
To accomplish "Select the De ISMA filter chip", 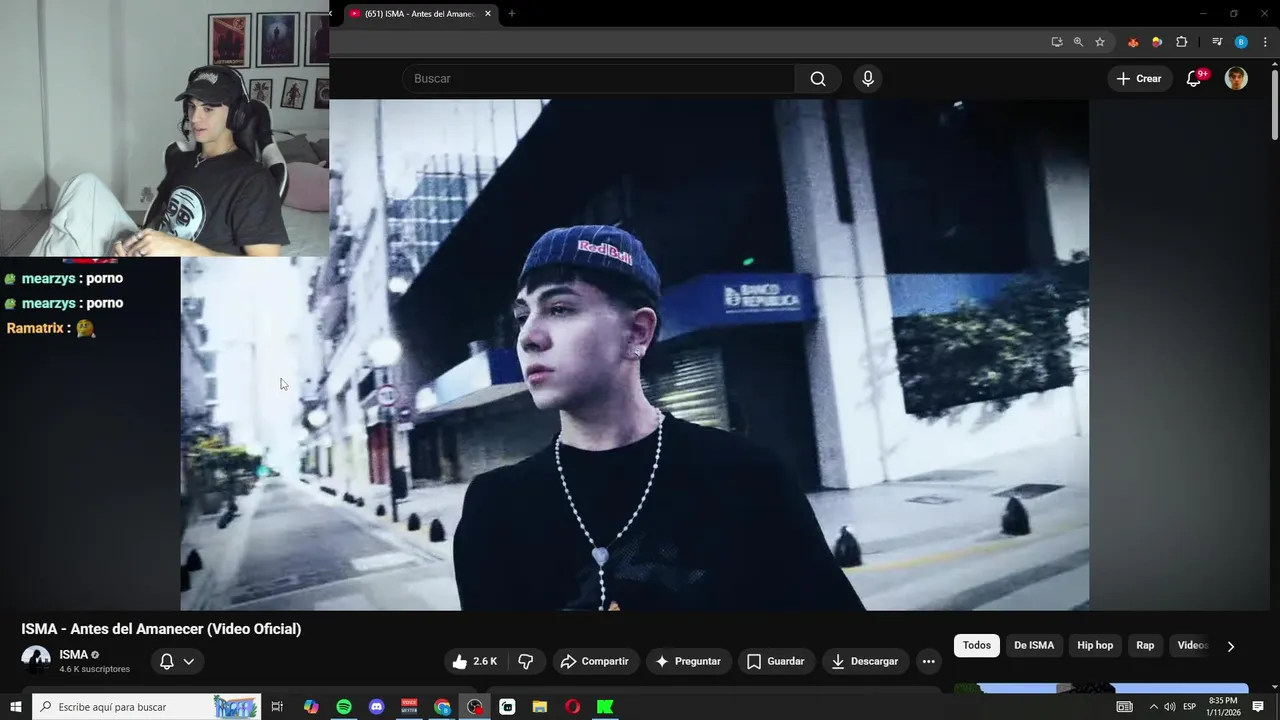I will coord(1034,646).
